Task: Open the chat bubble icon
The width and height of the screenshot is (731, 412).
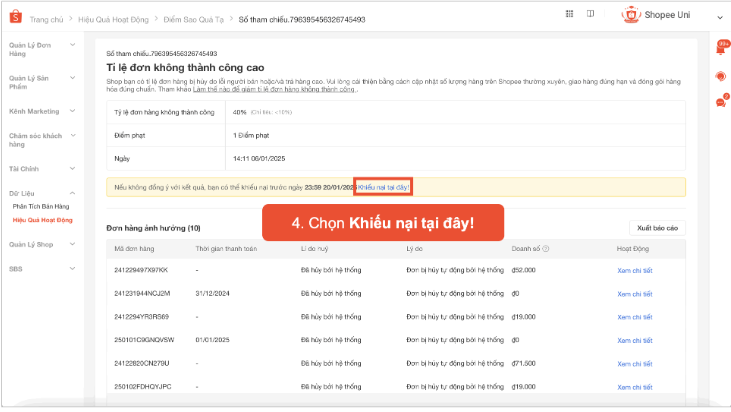Action: (x=721, y=102)
